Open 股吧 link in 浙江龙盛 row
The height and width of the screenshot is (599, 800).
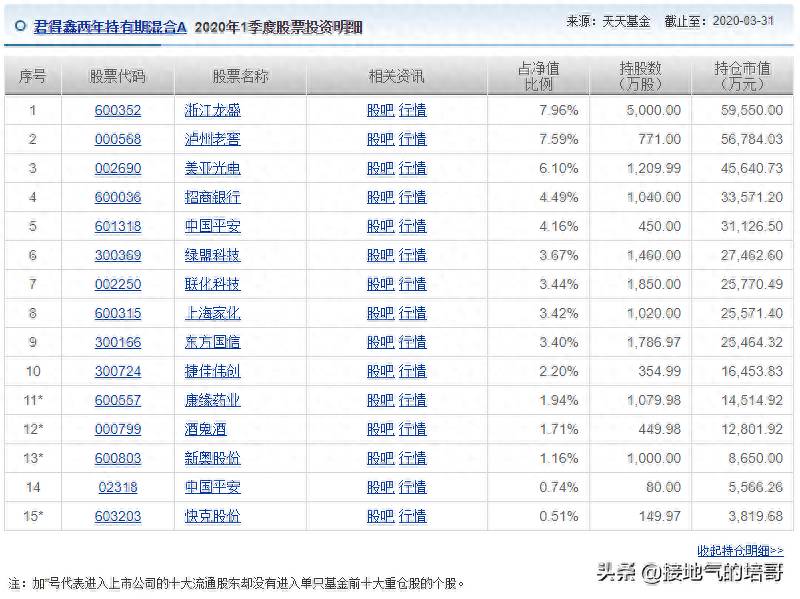tap(381, 110)
